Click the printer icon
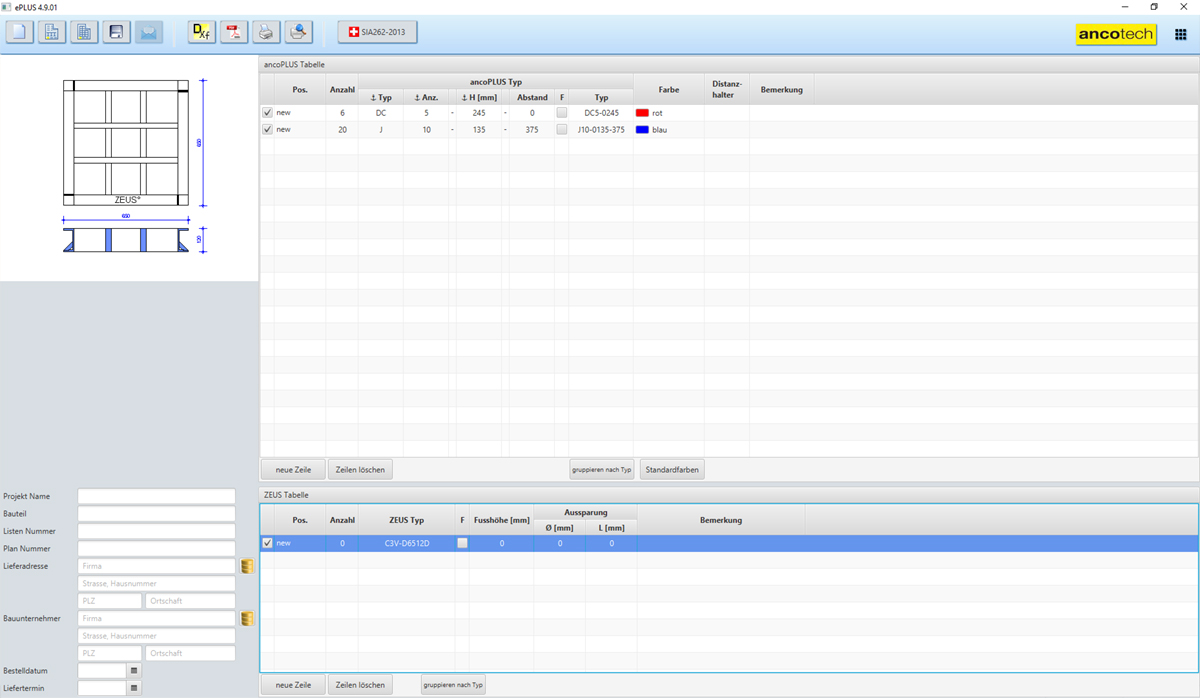Screen dimensions: 1200x698 266,32
